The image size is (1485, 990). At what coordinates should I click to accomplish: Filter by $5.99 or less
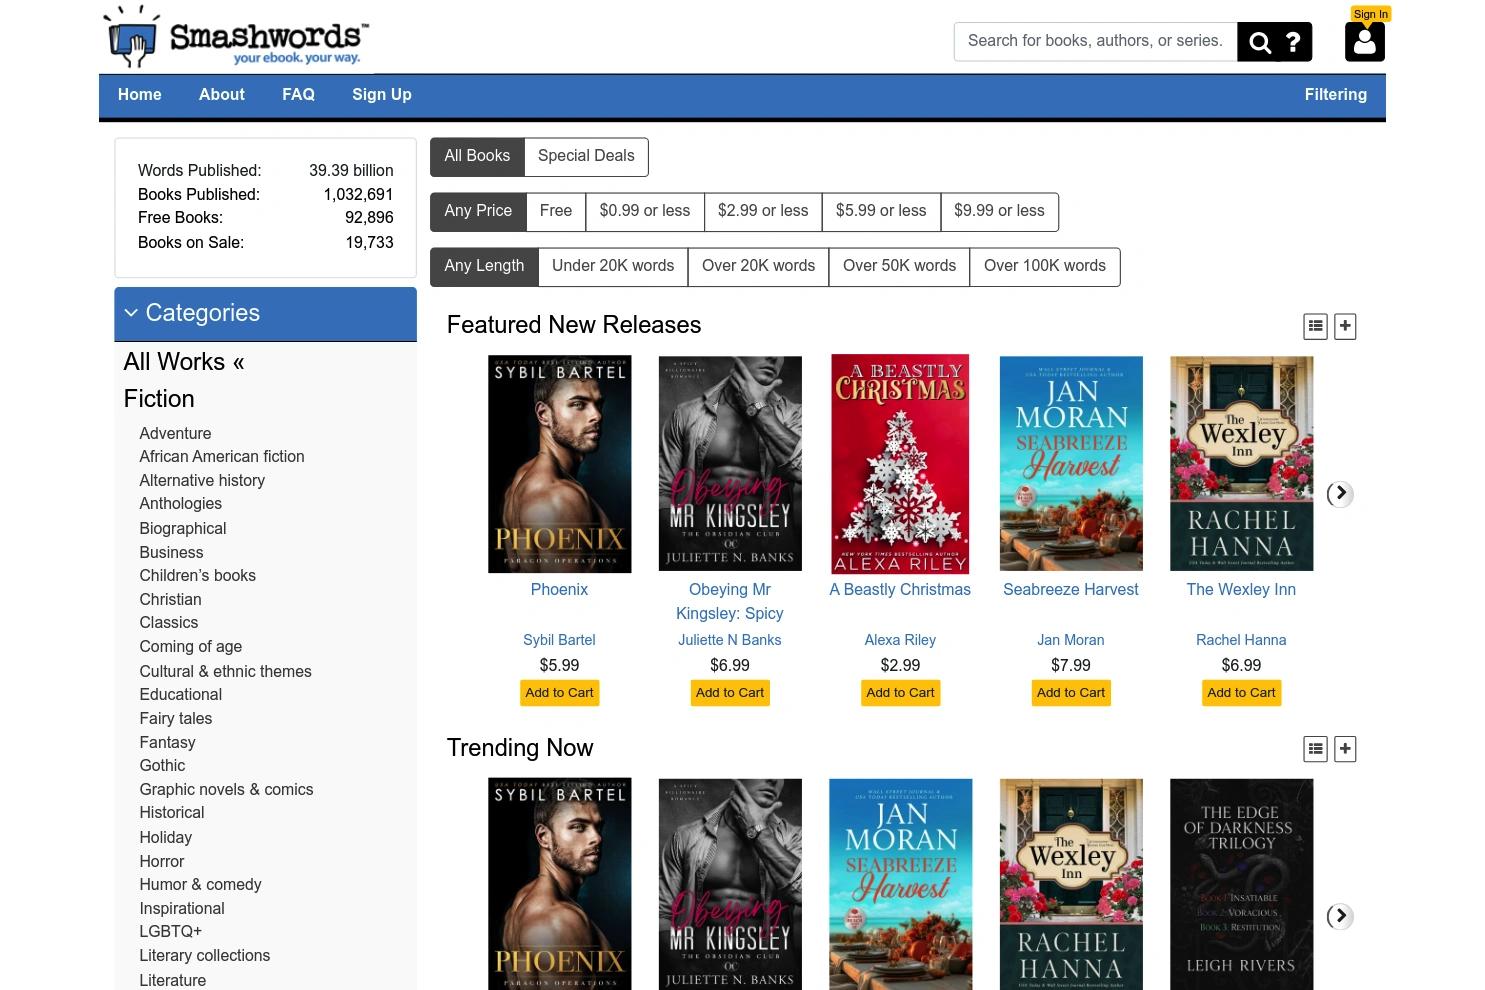coord(881,211)
